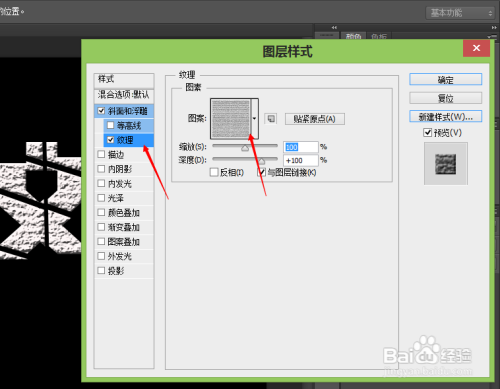Collapse panels with the left double-arrow
The width and height of the screenshot is (500, 389).
[x=334, y=27]
